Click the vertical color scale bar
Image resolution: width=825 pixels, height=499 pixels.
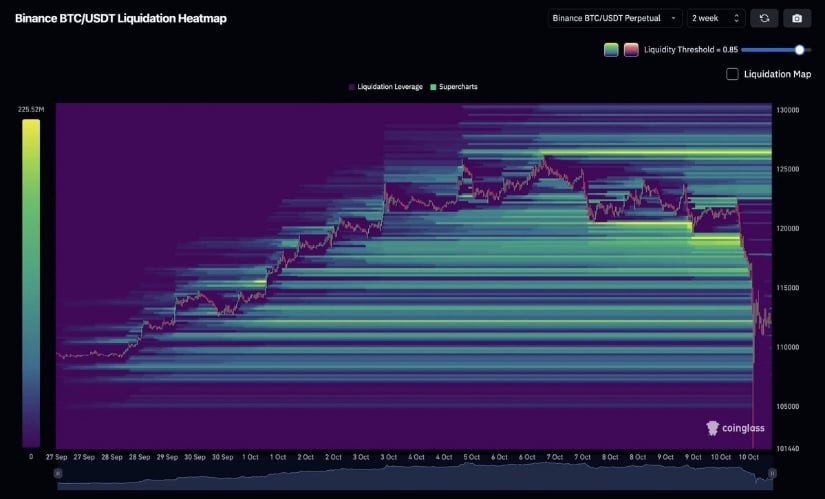tap(31, 283)
